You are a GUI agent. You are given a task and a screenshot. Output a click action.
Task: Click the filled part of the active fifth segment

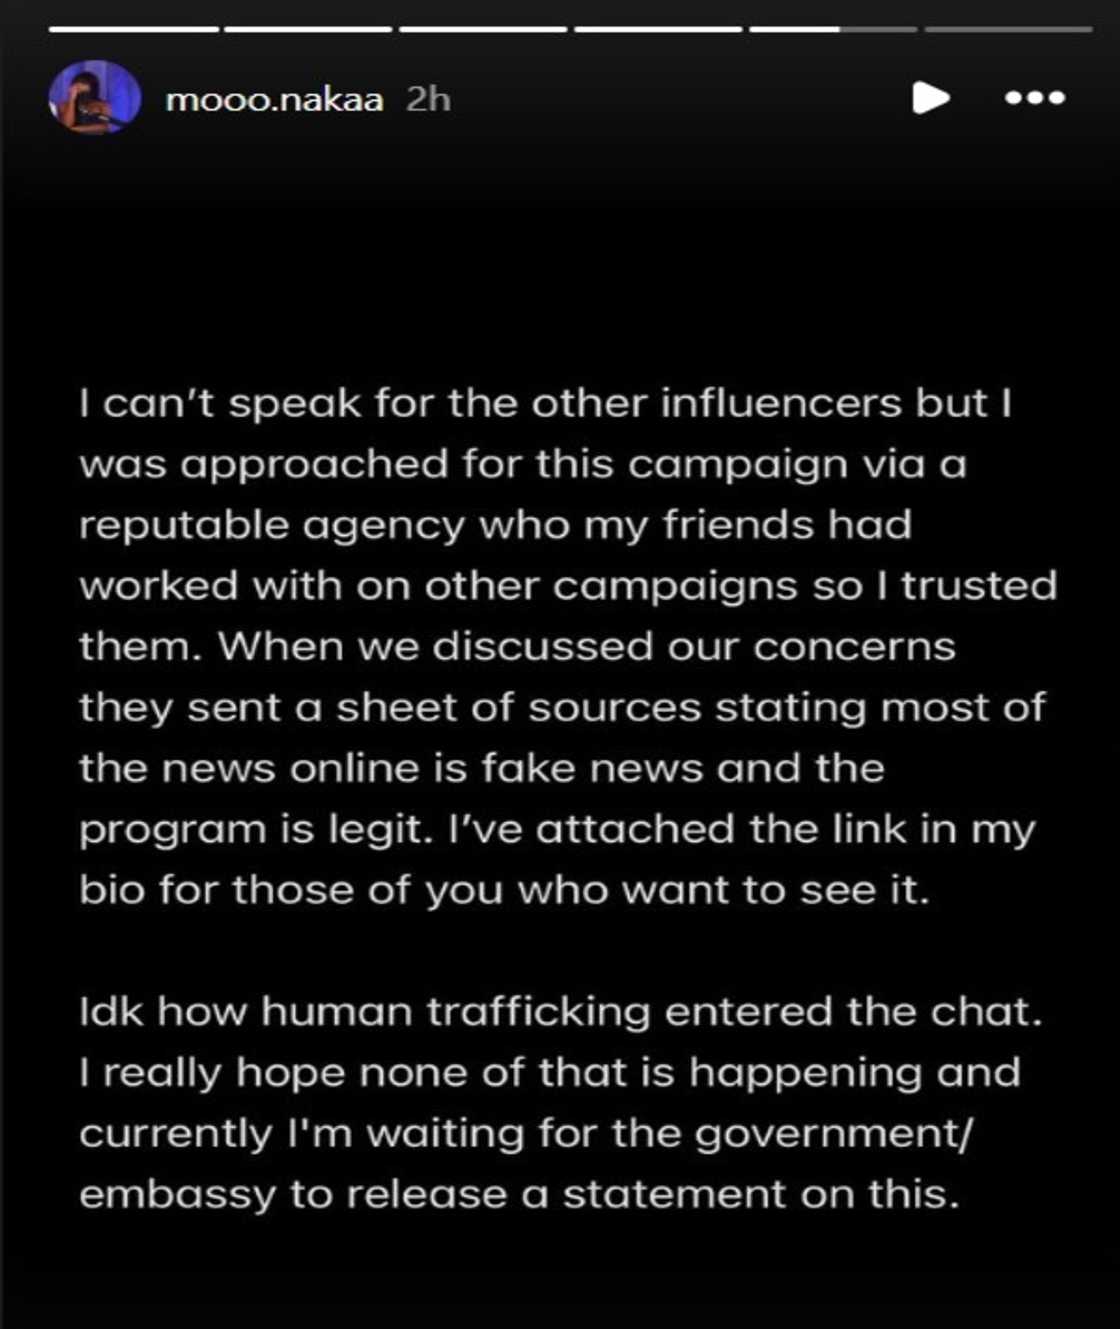(x=794, y=29)
